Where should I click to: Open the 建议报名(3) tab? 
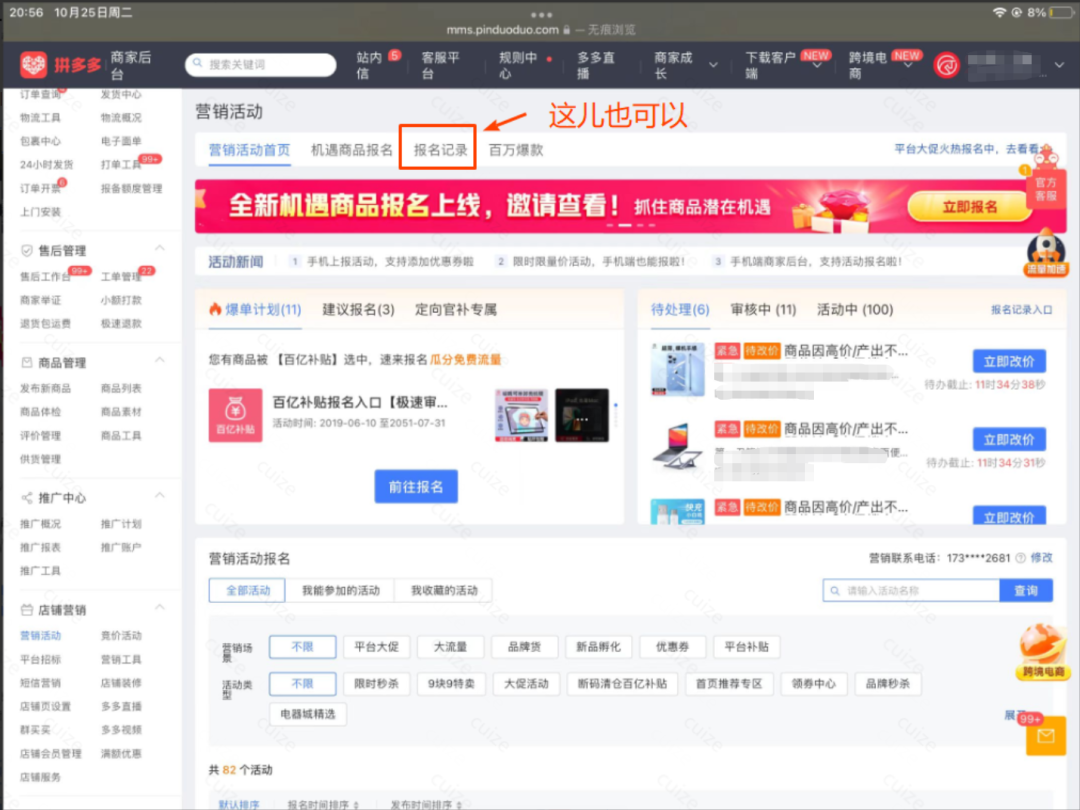pyautogui.click(x=358, y=310)
